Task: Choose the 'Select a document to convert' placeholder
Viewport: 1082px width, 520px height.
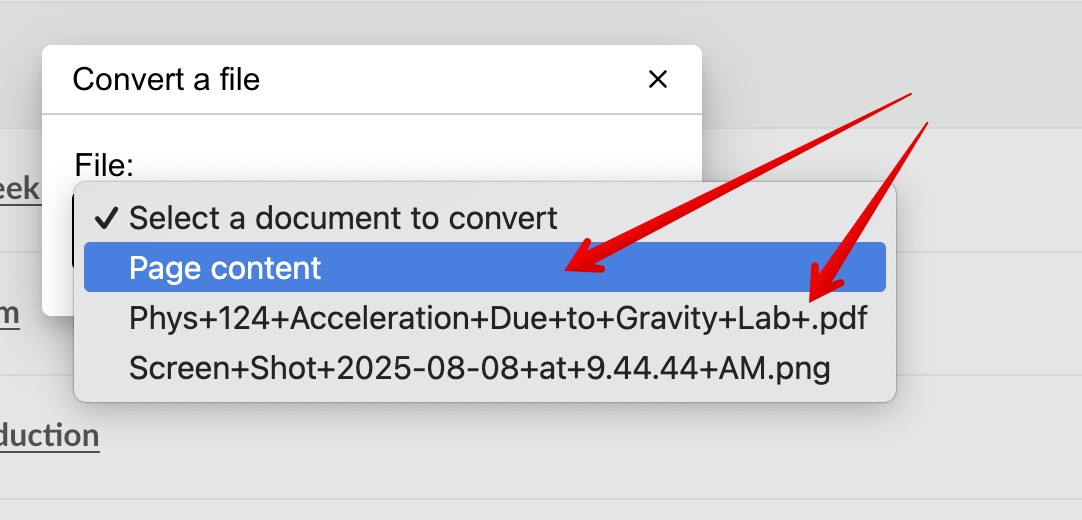Action: coord(343,217)
